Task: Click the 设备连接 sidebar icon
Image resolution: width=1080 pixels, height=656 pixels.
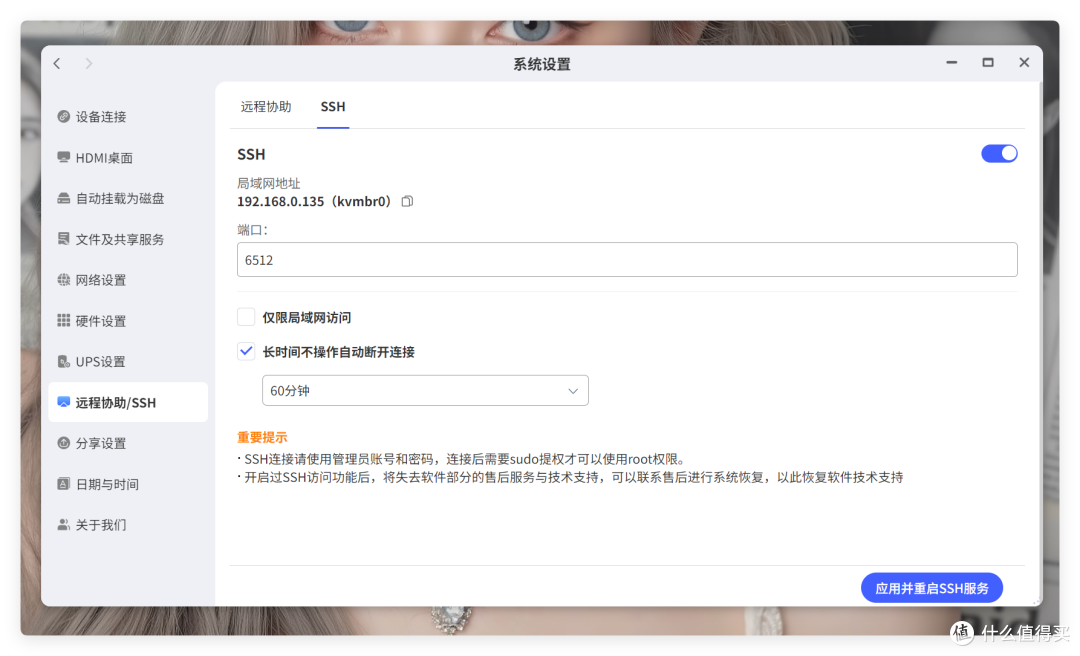Action: pos(63,116)
